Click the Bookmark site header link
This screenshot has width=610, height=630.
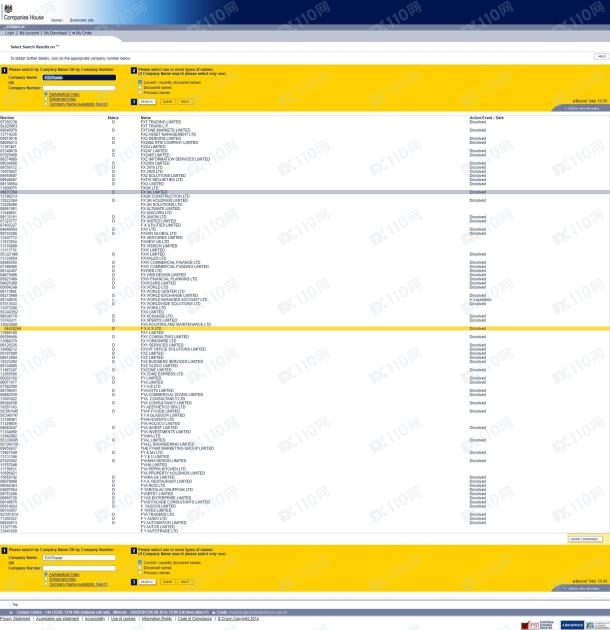tap(82, 20)
